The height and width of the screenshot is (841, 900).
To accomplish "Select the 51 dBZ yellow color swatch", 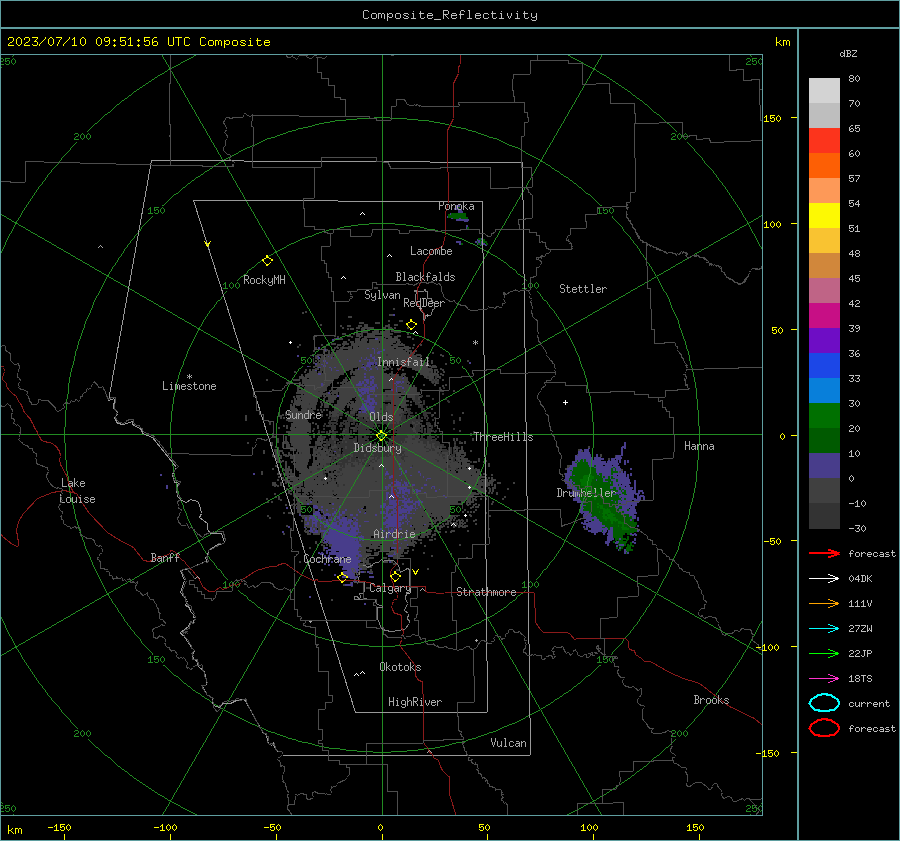I will [824, 216].
